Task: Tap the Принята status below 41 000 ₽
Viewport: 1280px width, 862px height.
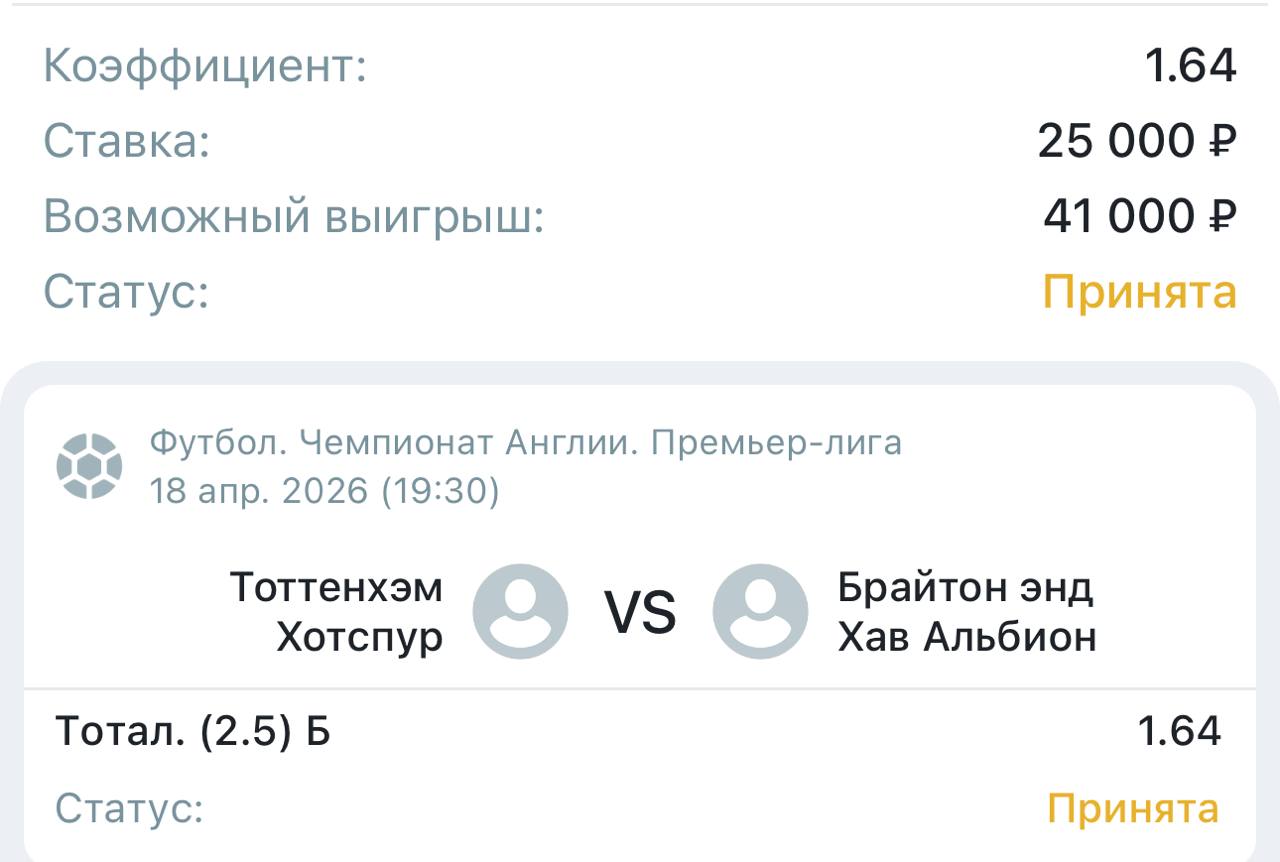Action: [1140, 292]
